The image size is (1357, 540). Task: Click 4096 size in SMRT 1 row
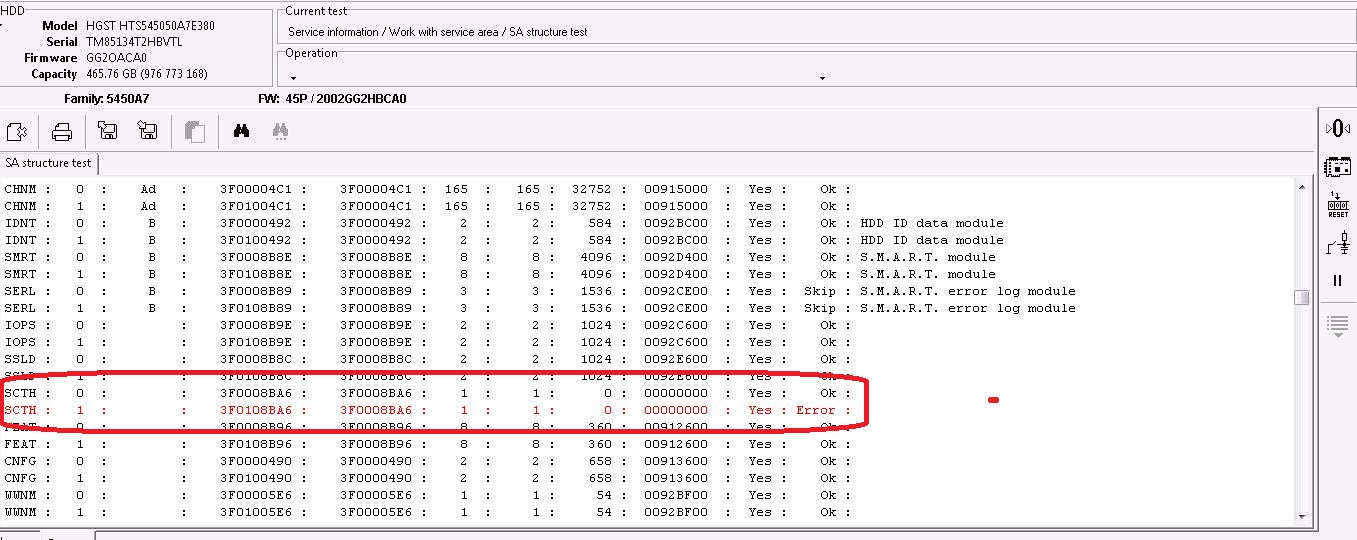(596, 274)
